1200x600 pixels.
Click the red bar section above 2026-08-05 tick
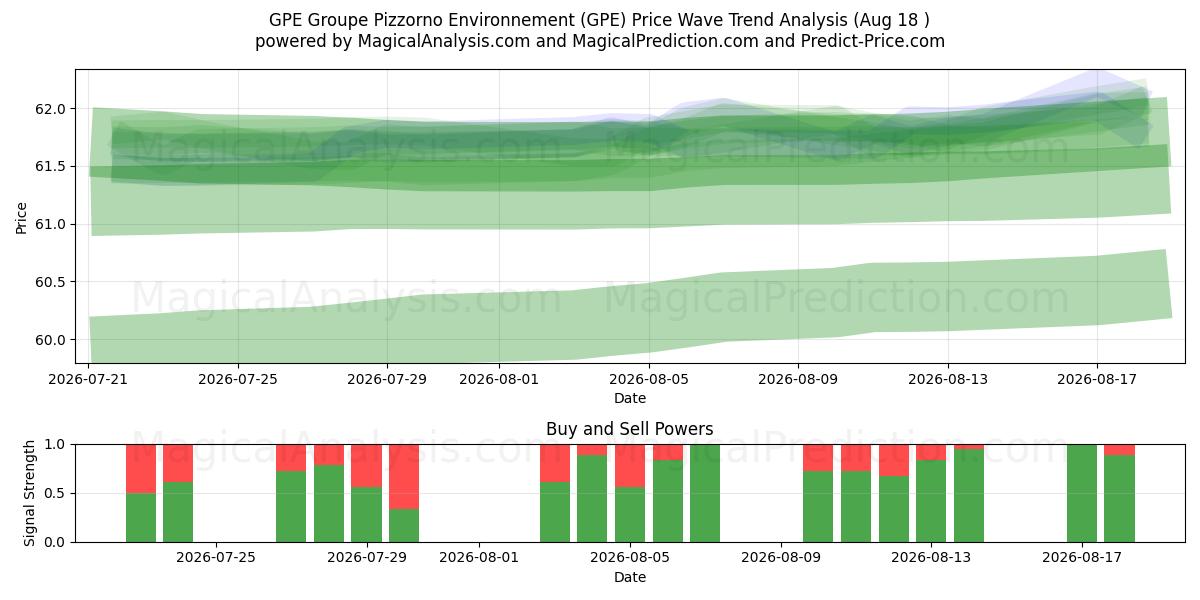point(630,466)
